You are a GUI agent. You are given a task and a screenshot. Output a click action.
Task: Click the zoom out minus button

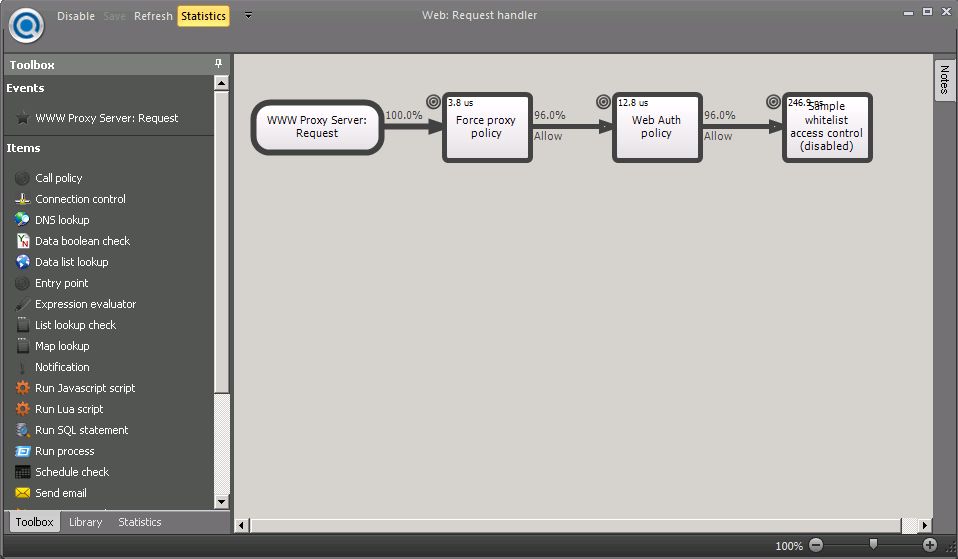816,545
